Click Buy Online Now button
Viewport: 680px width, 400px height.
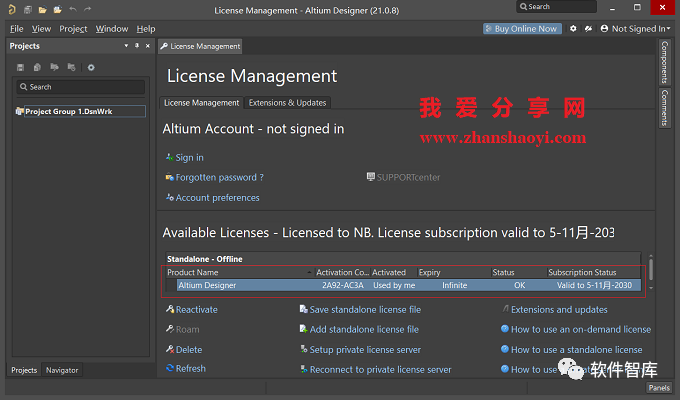pos(522,29)
